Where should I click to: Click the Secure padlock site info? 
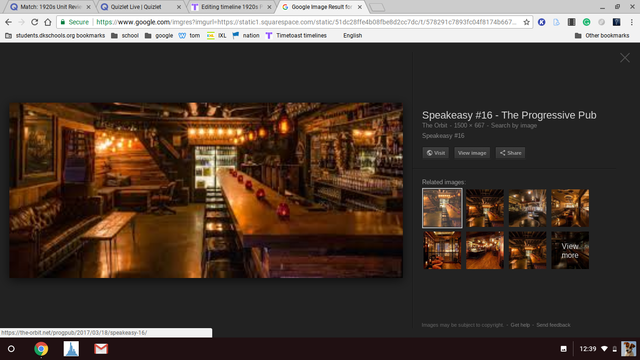tap(75, 22)
